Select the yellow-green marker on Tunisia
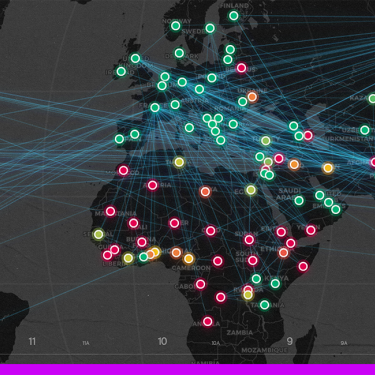 pyautogui.click(x=179, y=162)
